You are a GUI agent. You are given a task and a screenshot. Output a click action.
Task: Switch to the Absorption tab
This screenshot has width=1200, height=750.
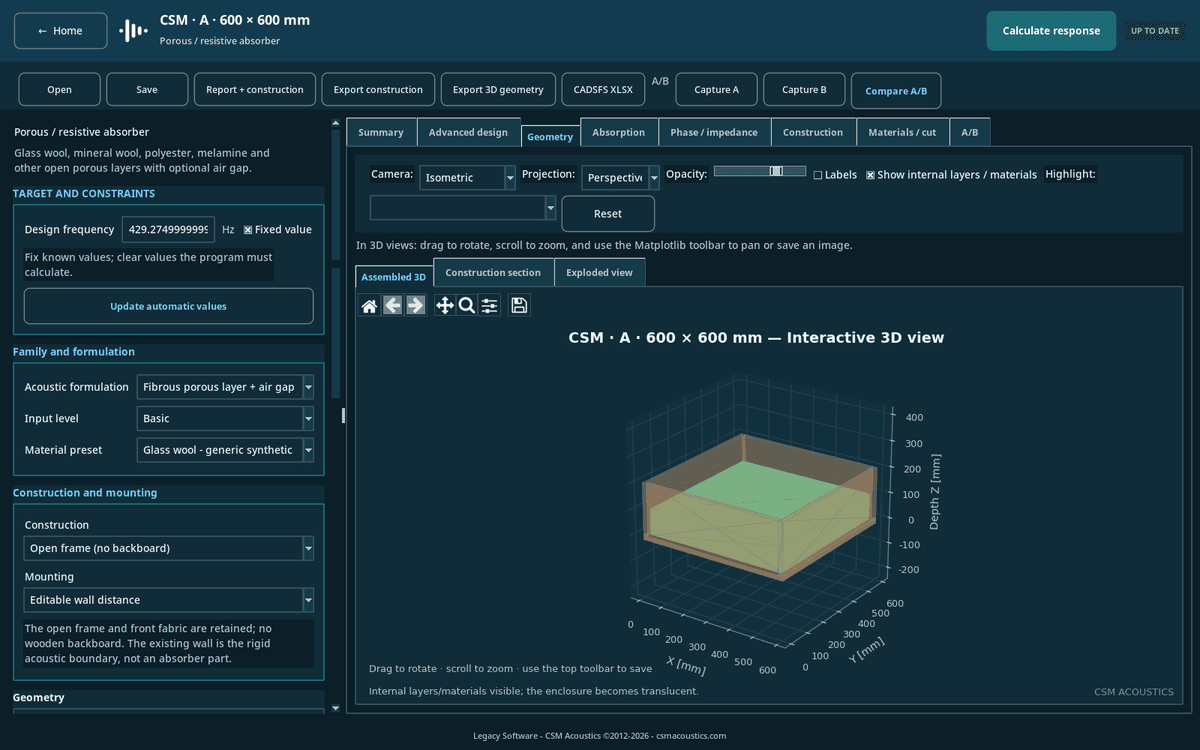click(x=619, y=132)
